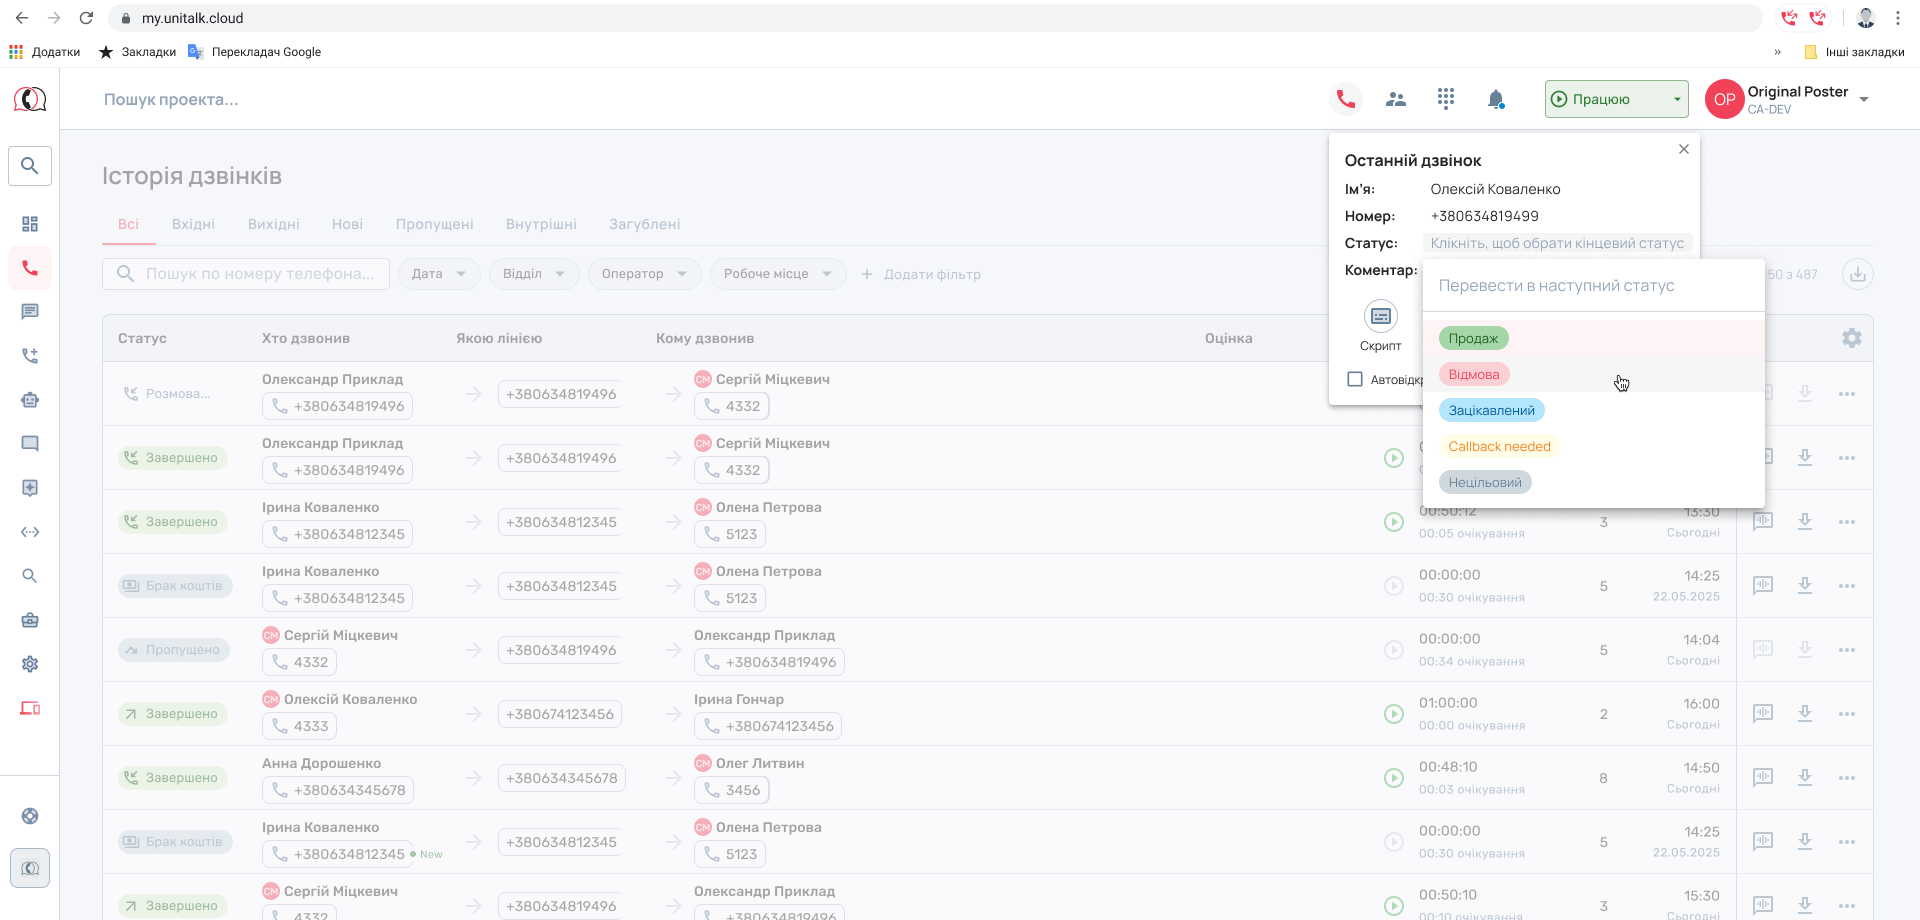Open sidebar briefcase icon
Screen dimensions: 1920x920
click(30, 620)
